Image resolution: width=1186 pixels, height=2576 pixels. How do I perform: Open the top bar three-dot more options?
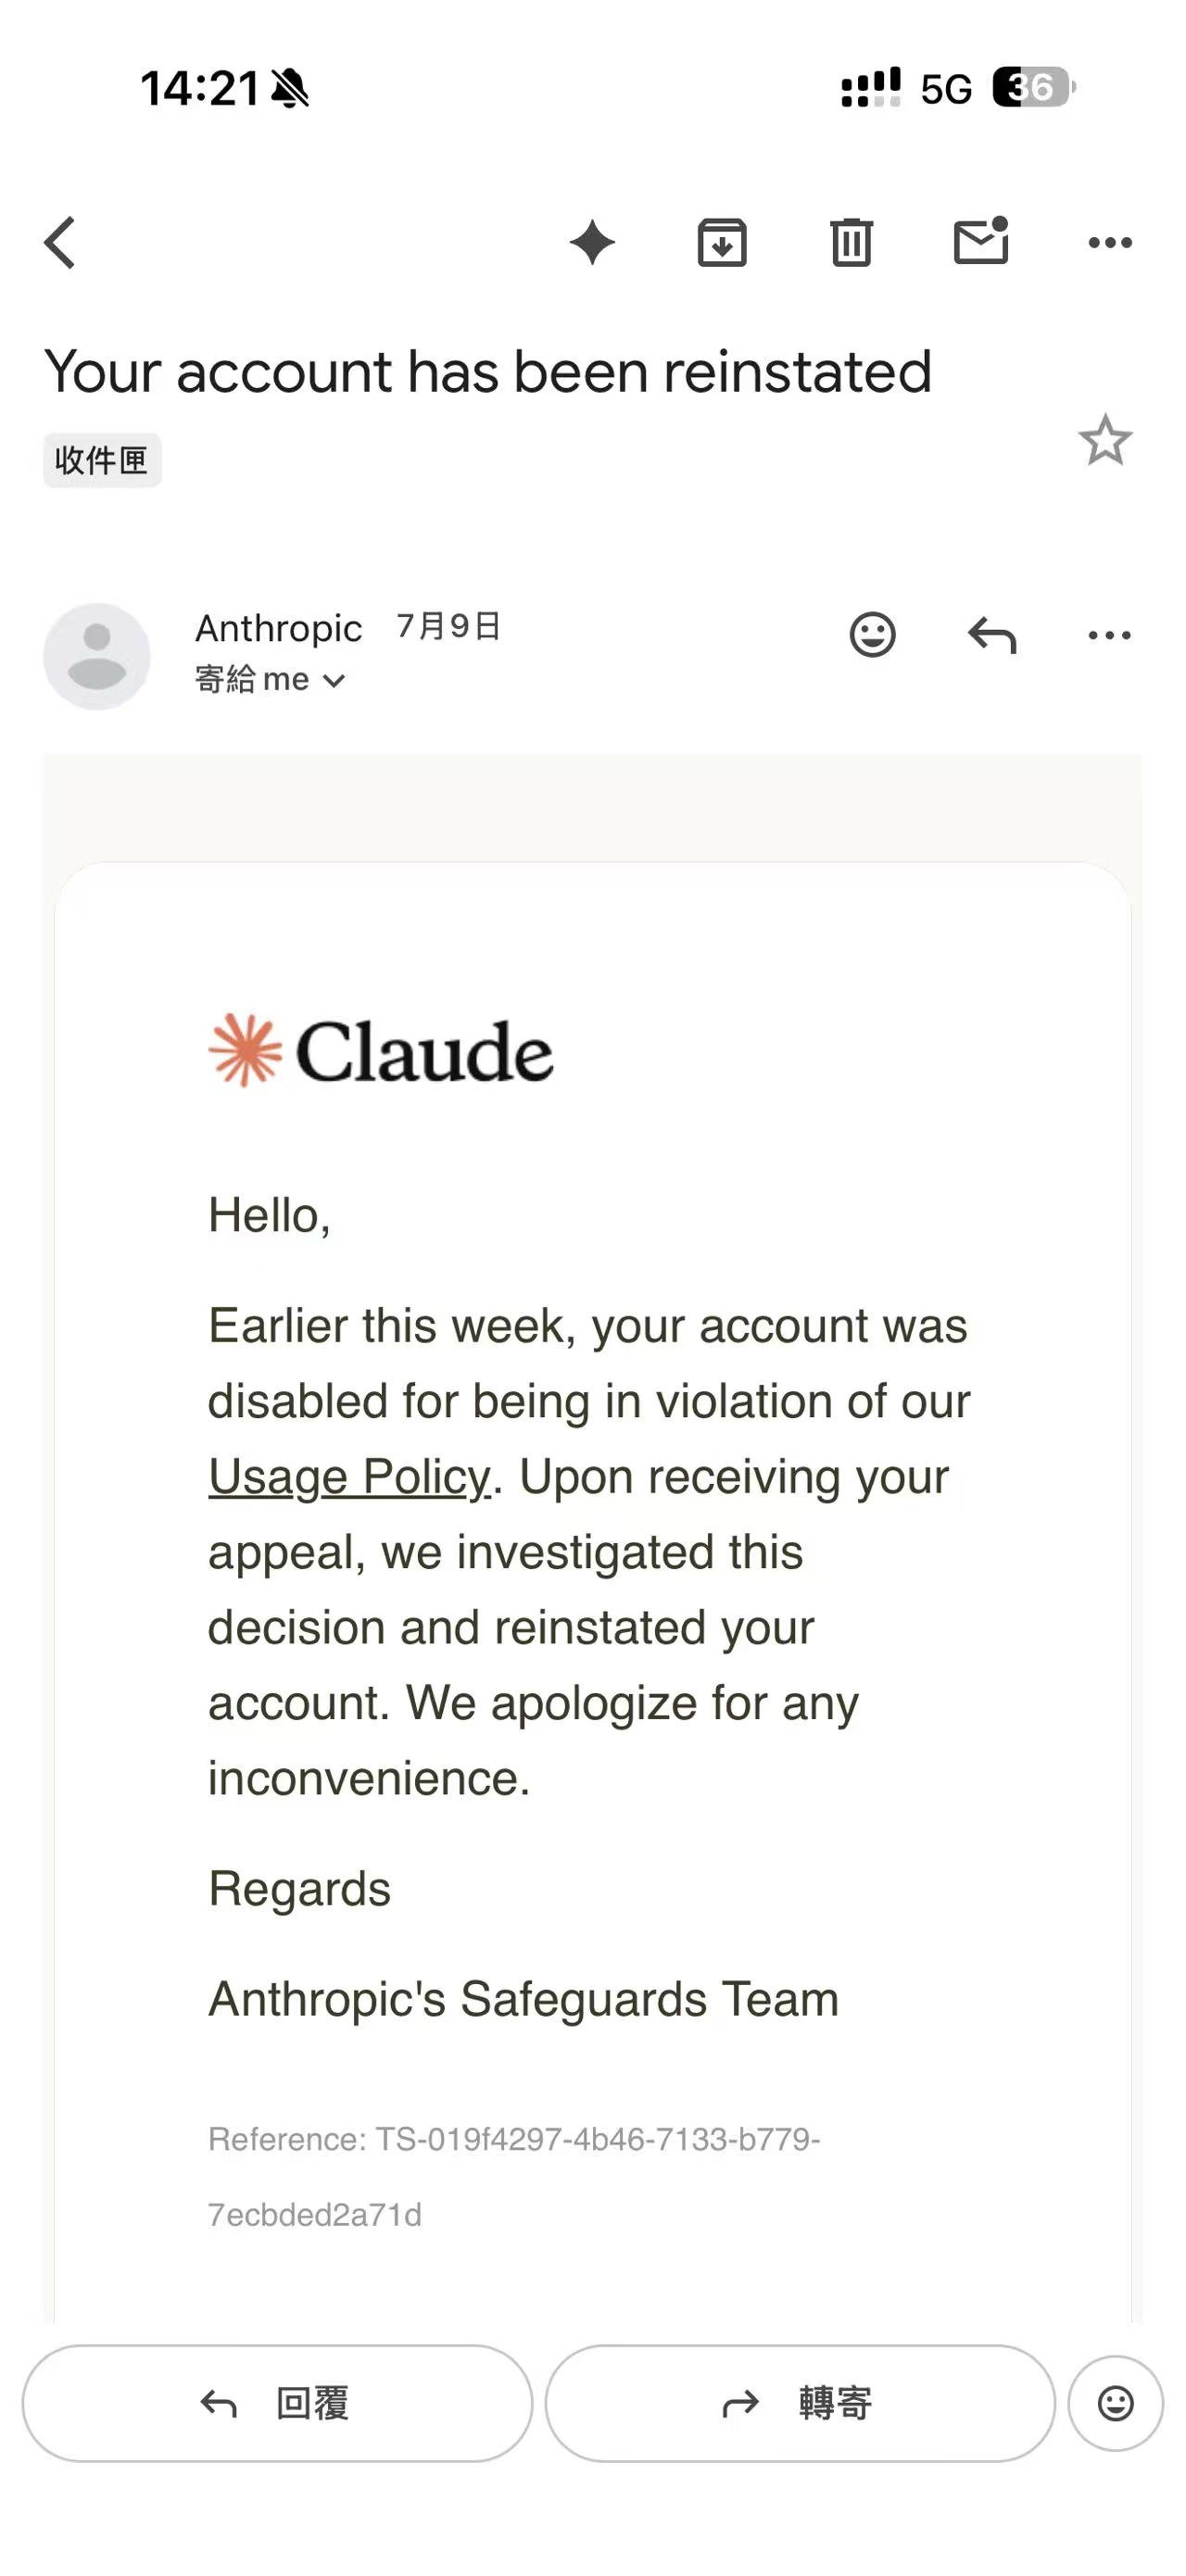tap(1110, 243)
